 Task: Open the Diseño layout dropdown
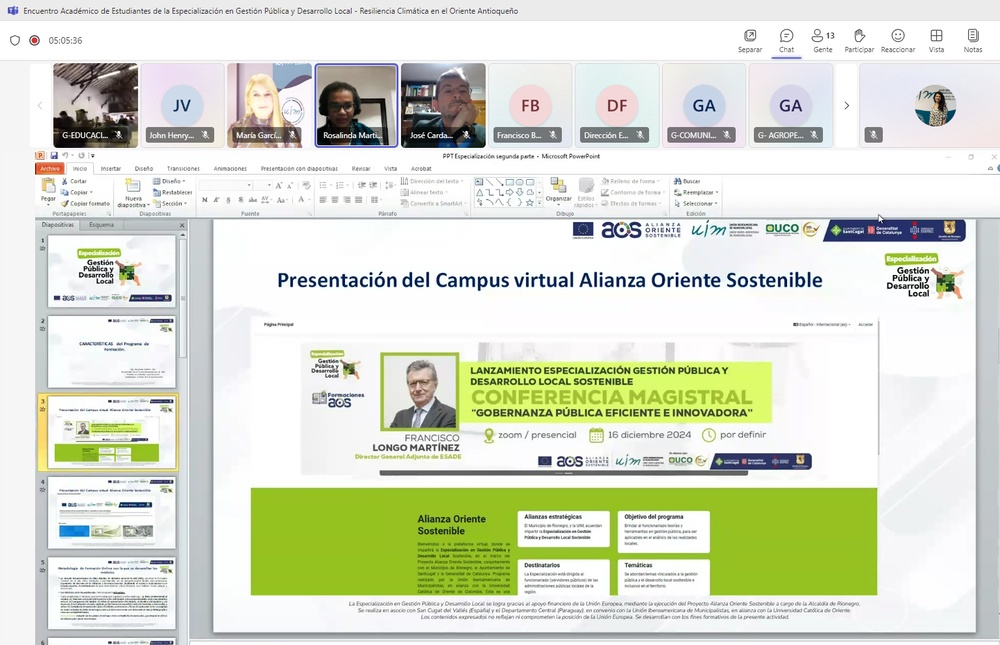[167, 181]
